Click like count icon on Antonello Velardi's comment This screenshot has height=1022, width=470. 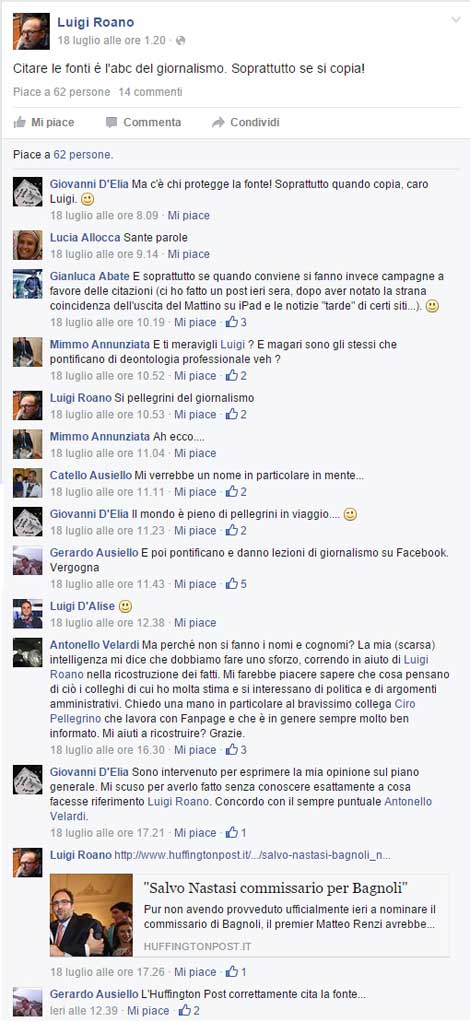pos(231,750)
